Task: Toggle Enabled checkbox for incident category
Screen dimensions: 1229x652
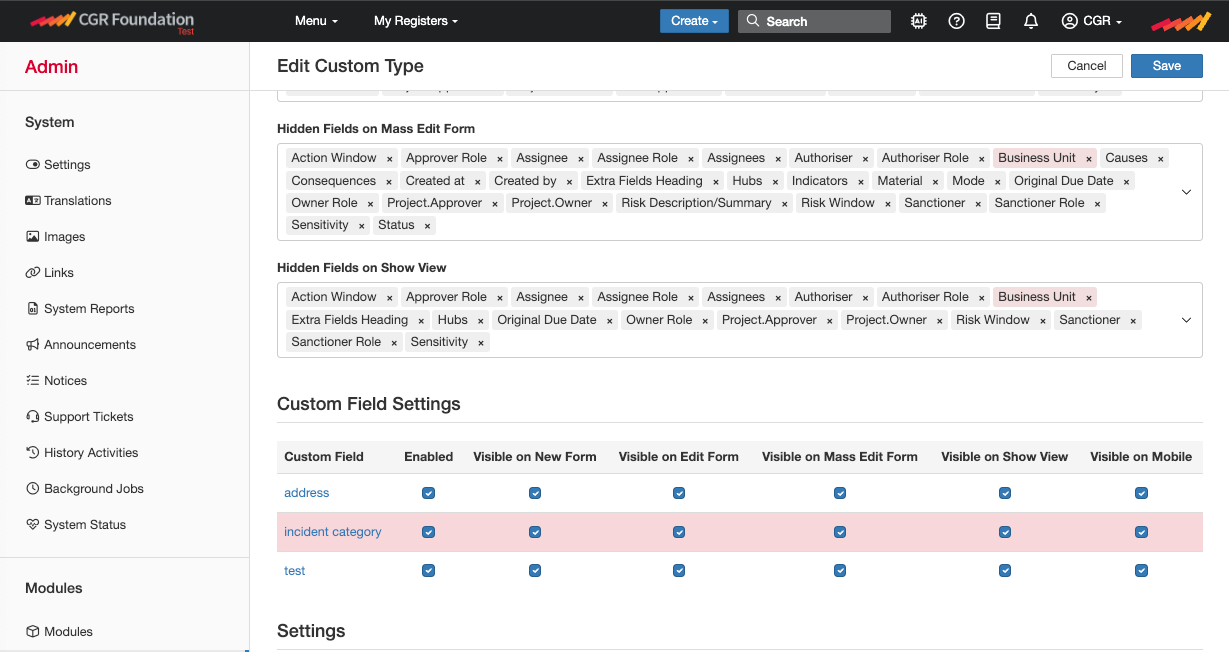Action: 428,532
